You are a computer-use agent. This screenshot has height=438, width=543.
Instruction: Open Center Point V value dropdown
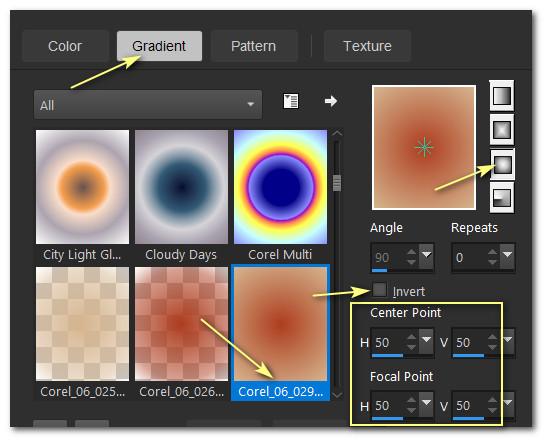click(508, 341)
